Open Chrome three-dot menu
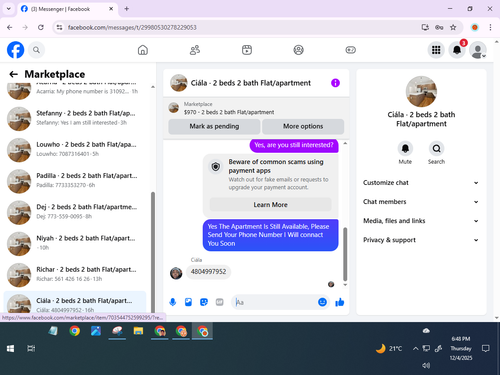 click(x=490, y=27)
